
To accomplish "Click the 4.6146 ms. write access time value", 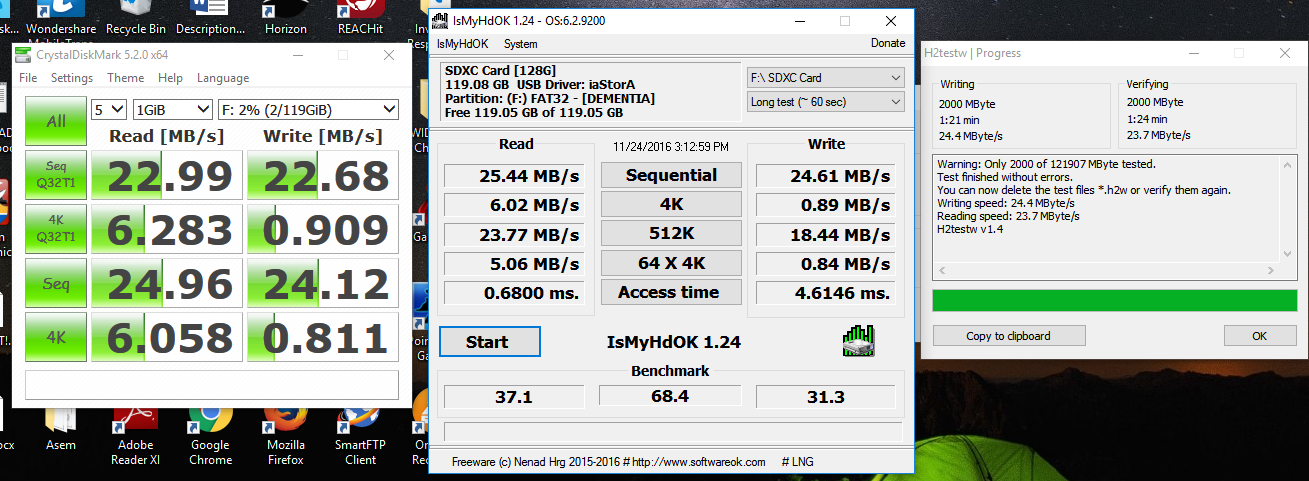I will pyautogui.click(x=825, y=293).
